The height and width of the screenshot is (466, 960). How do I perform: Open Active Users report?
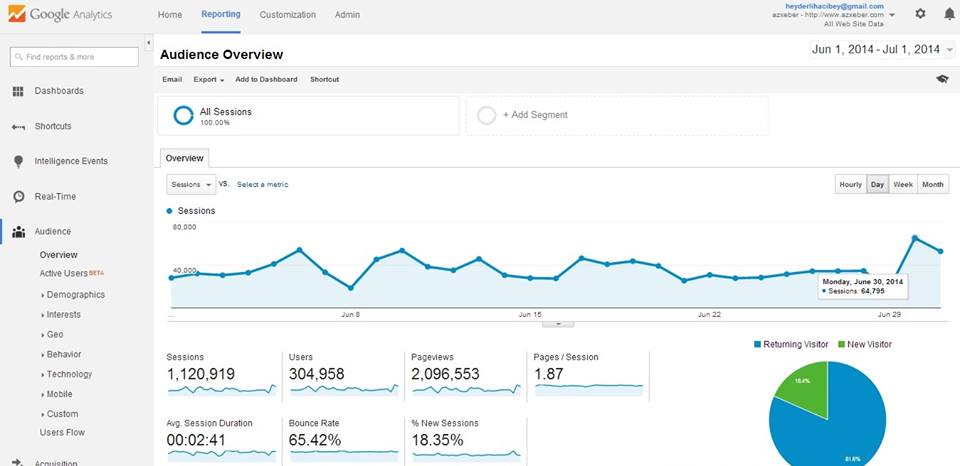64,273
